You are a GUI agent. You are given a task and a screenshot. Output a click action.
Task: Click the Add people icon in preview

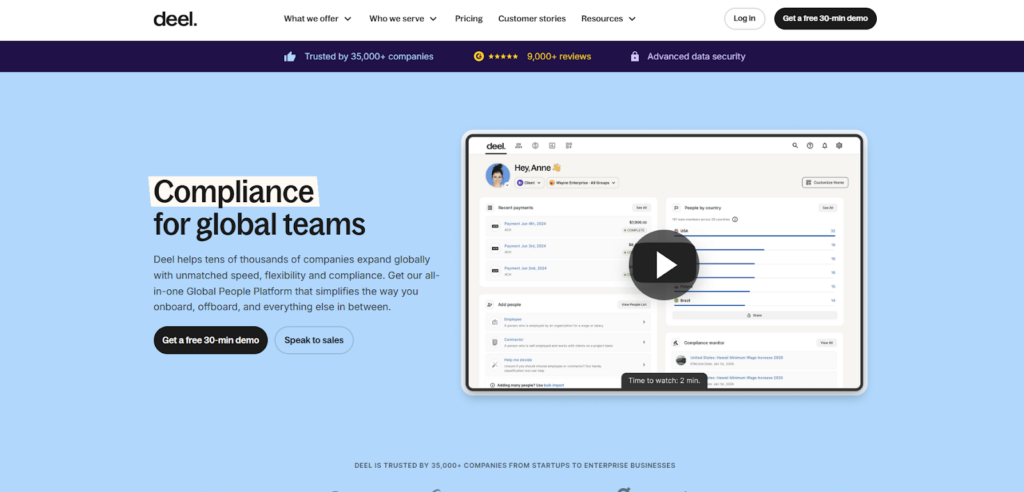point(490,304)
